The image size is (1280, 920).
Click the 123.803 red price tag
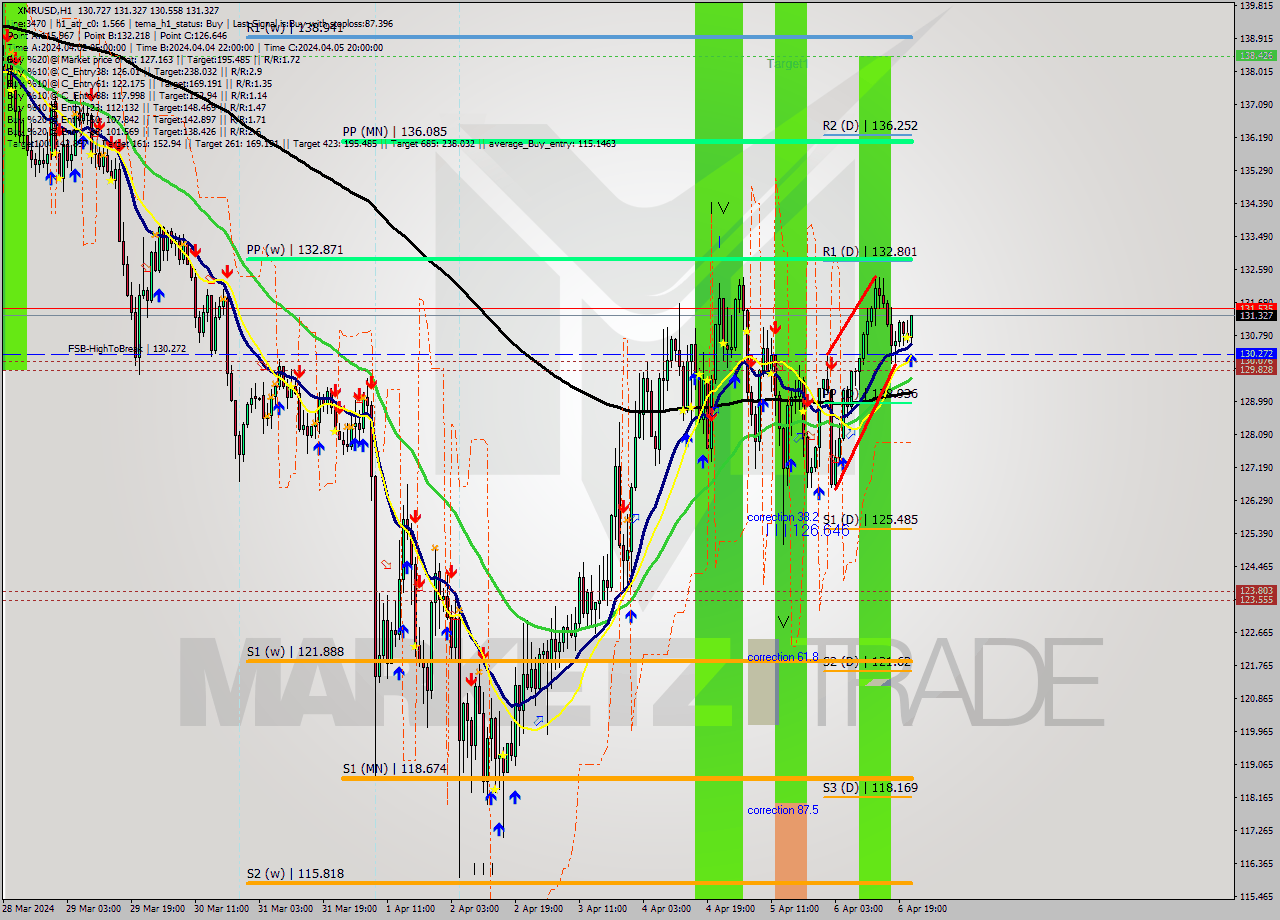1256,591
